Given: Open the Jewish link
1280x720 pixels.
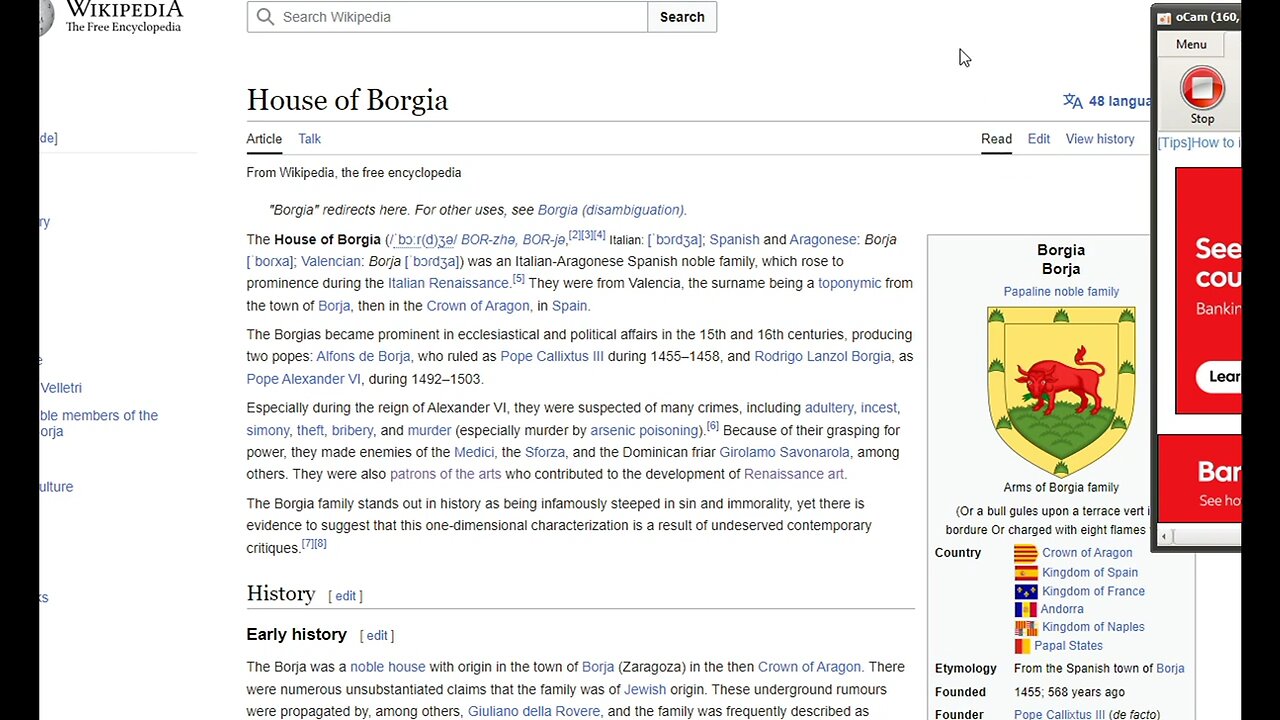Looking at the screenshot, I should pyautogui.click(x=645, y=689).
